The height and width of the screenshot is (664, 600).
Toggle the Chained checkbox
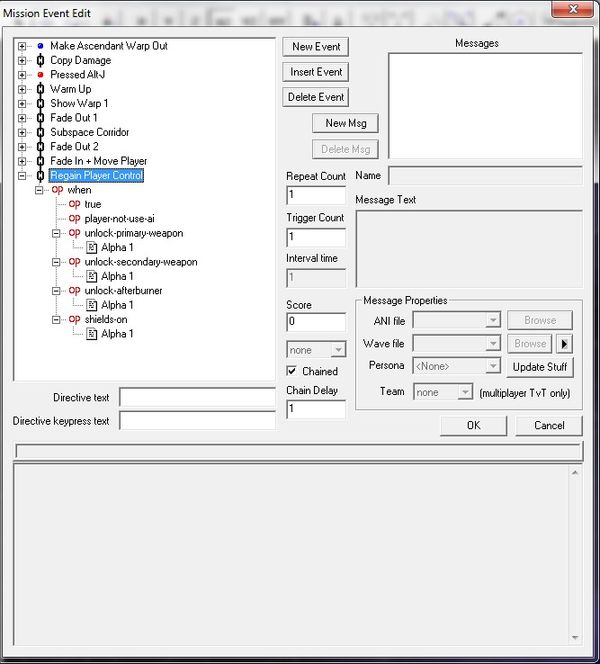293,371
